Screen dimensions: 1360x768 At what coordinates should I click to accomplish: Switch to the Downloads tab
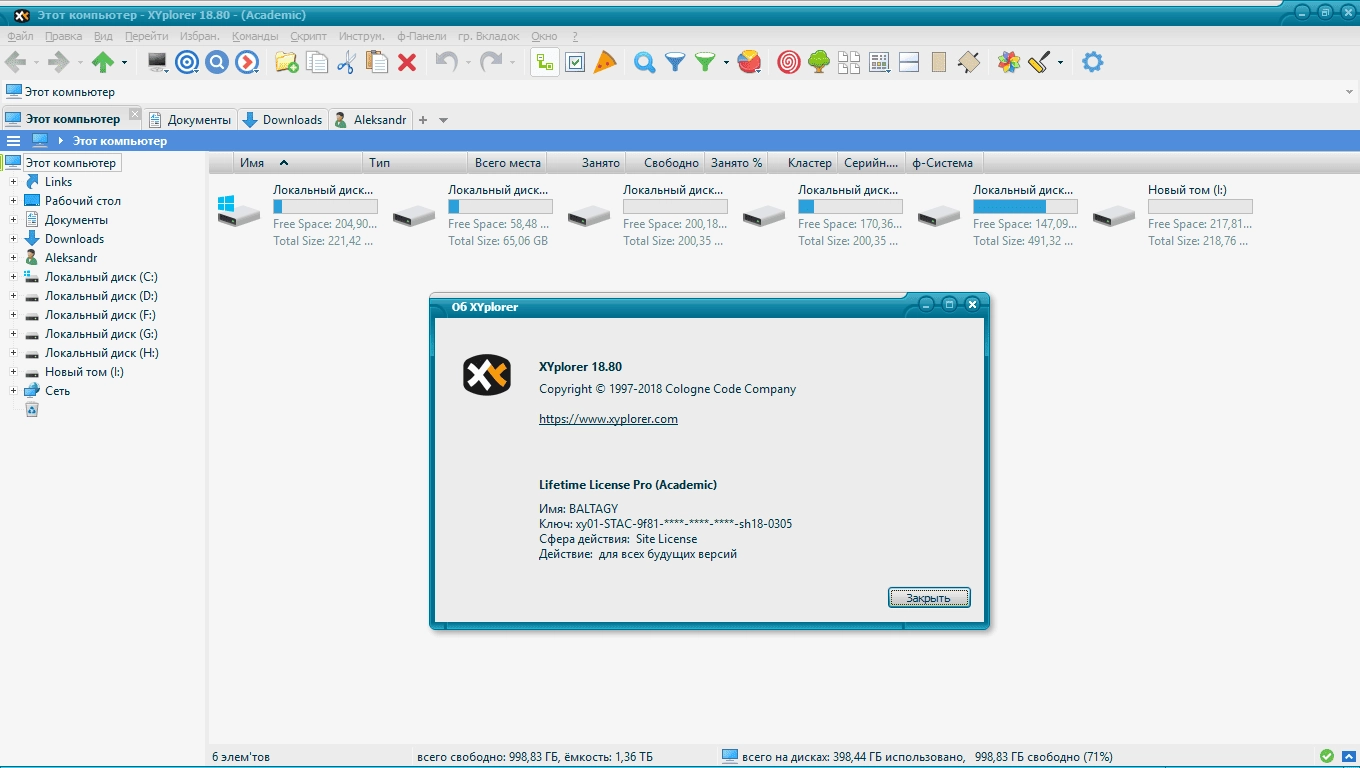click(x=283, y=120)
